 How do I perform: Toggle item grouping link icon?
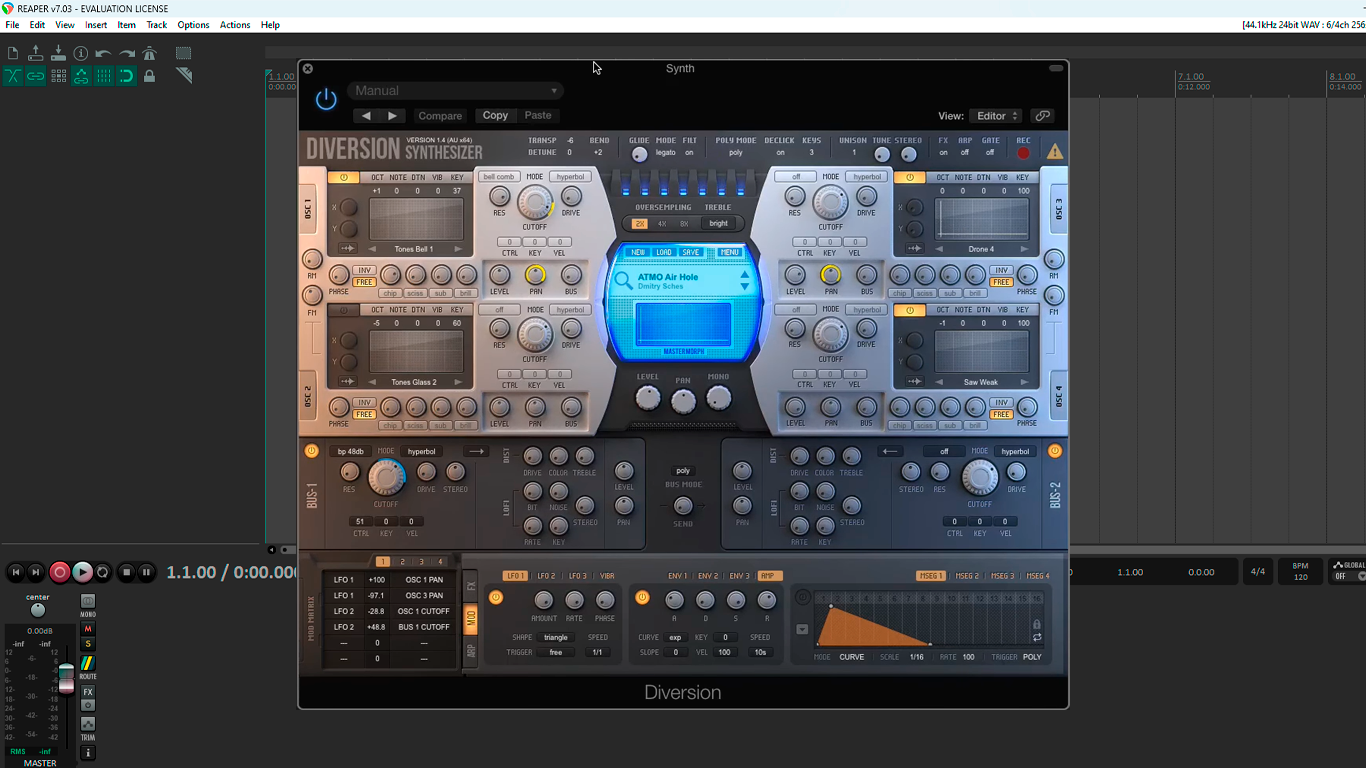(36, 76)
